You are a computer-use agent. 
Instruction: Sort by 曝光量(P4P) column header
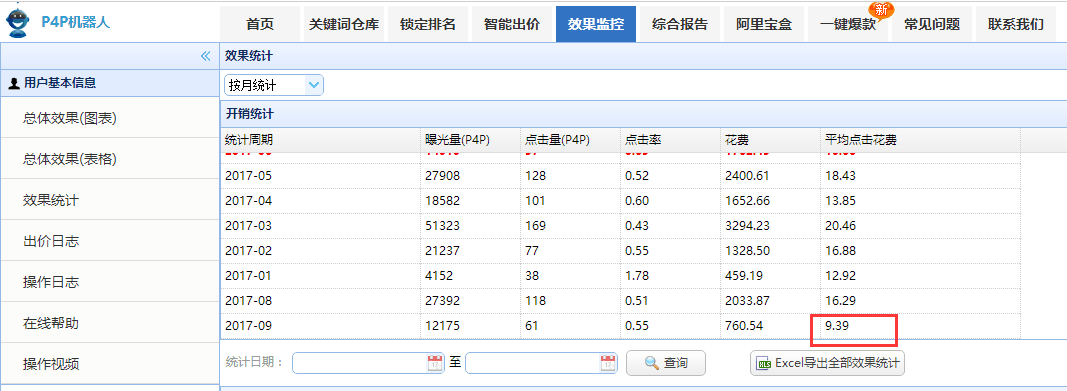pyautogui.click(x=470, y=140)
